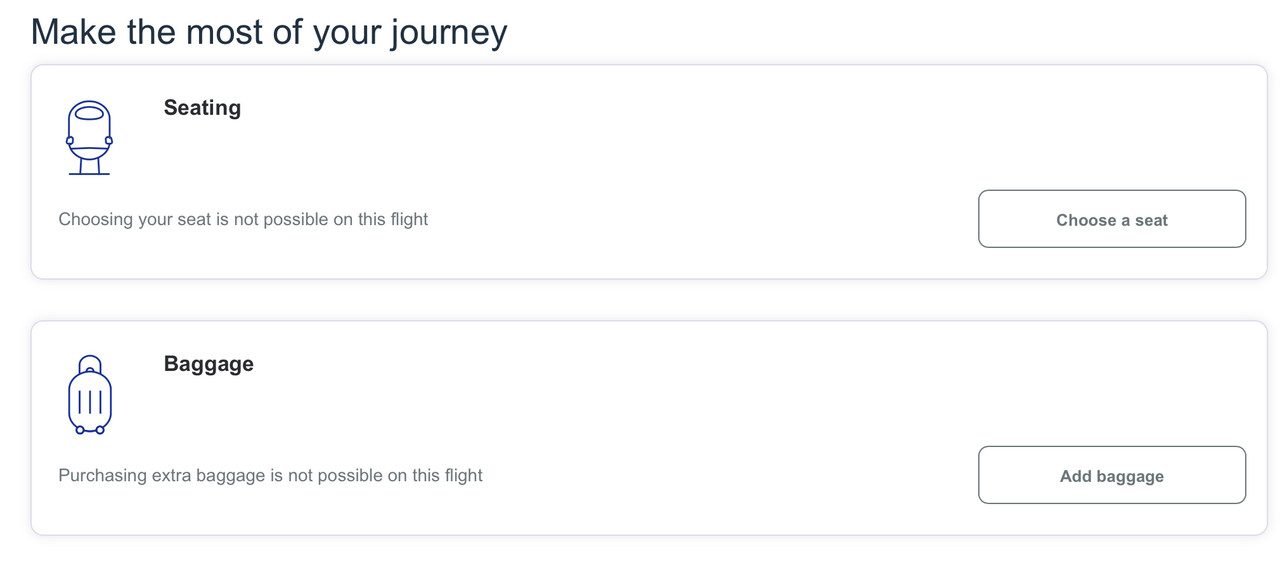This screenshot has height=565, width=1280.
Task: Click the headrest of the seat icon
Action: point(89,113)
